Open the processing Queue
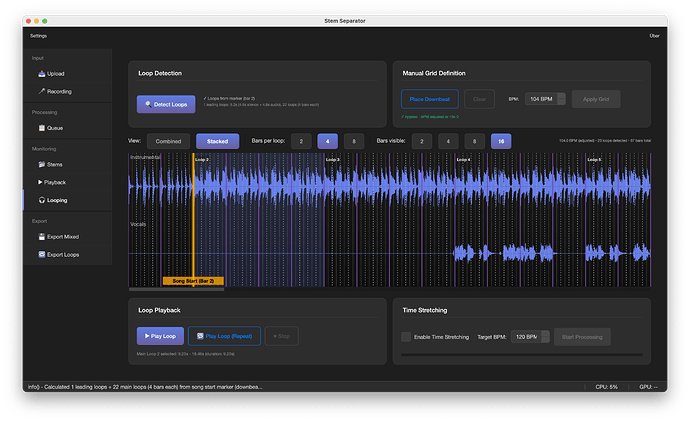This screenshot has width=690, height=422. tap(55, 128)
